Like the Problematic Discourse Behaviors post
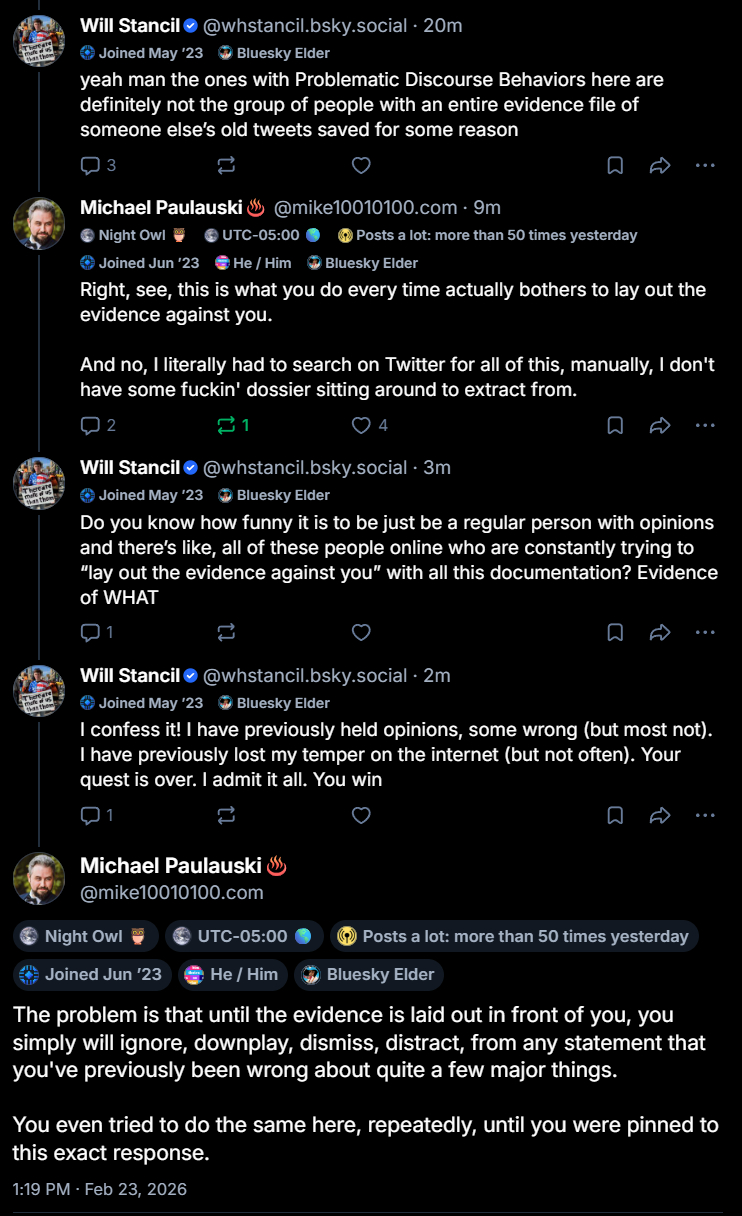This screenshot has width=742, height=1216. [x=362, y=165]
